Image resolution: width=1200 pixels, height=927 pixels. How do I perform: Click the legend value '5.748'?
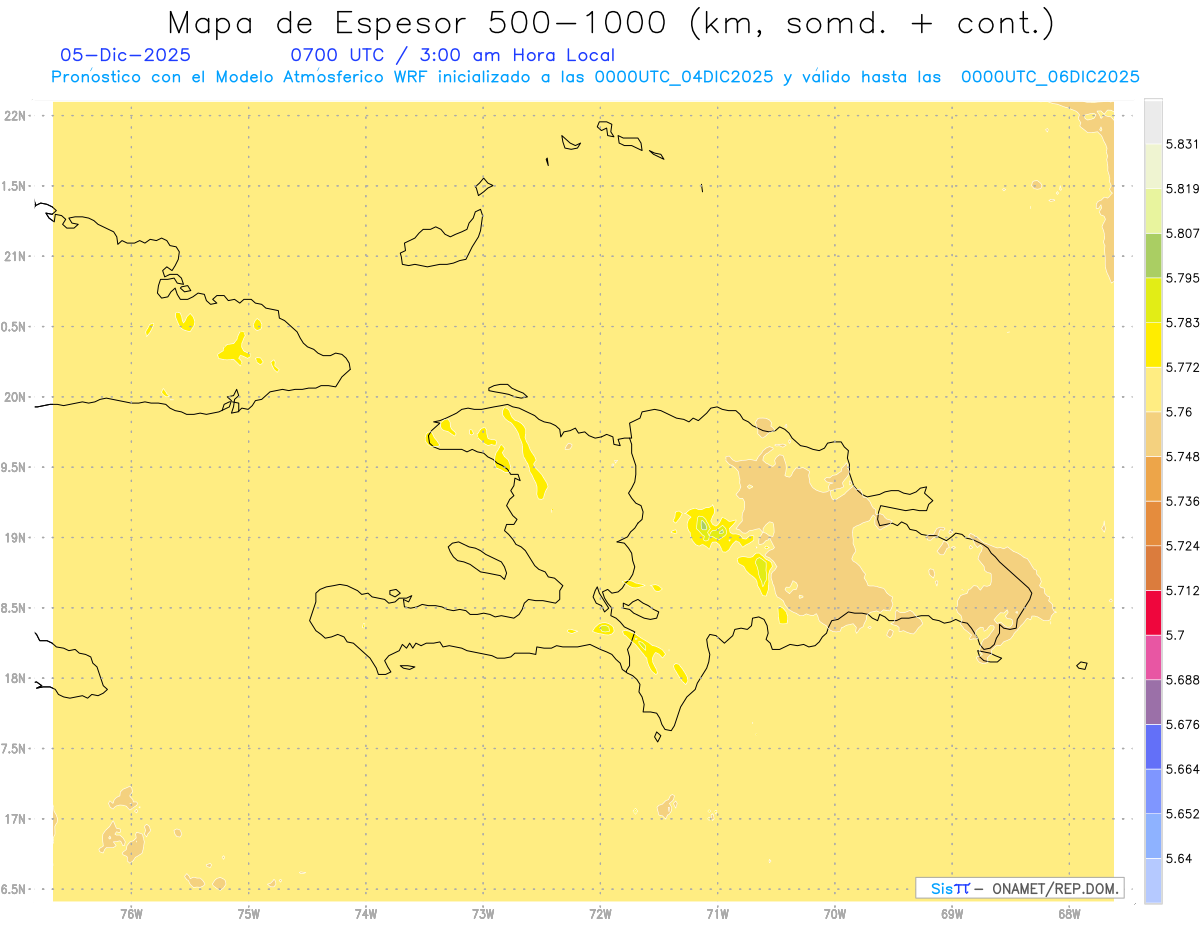click(x=1183, y=456)
